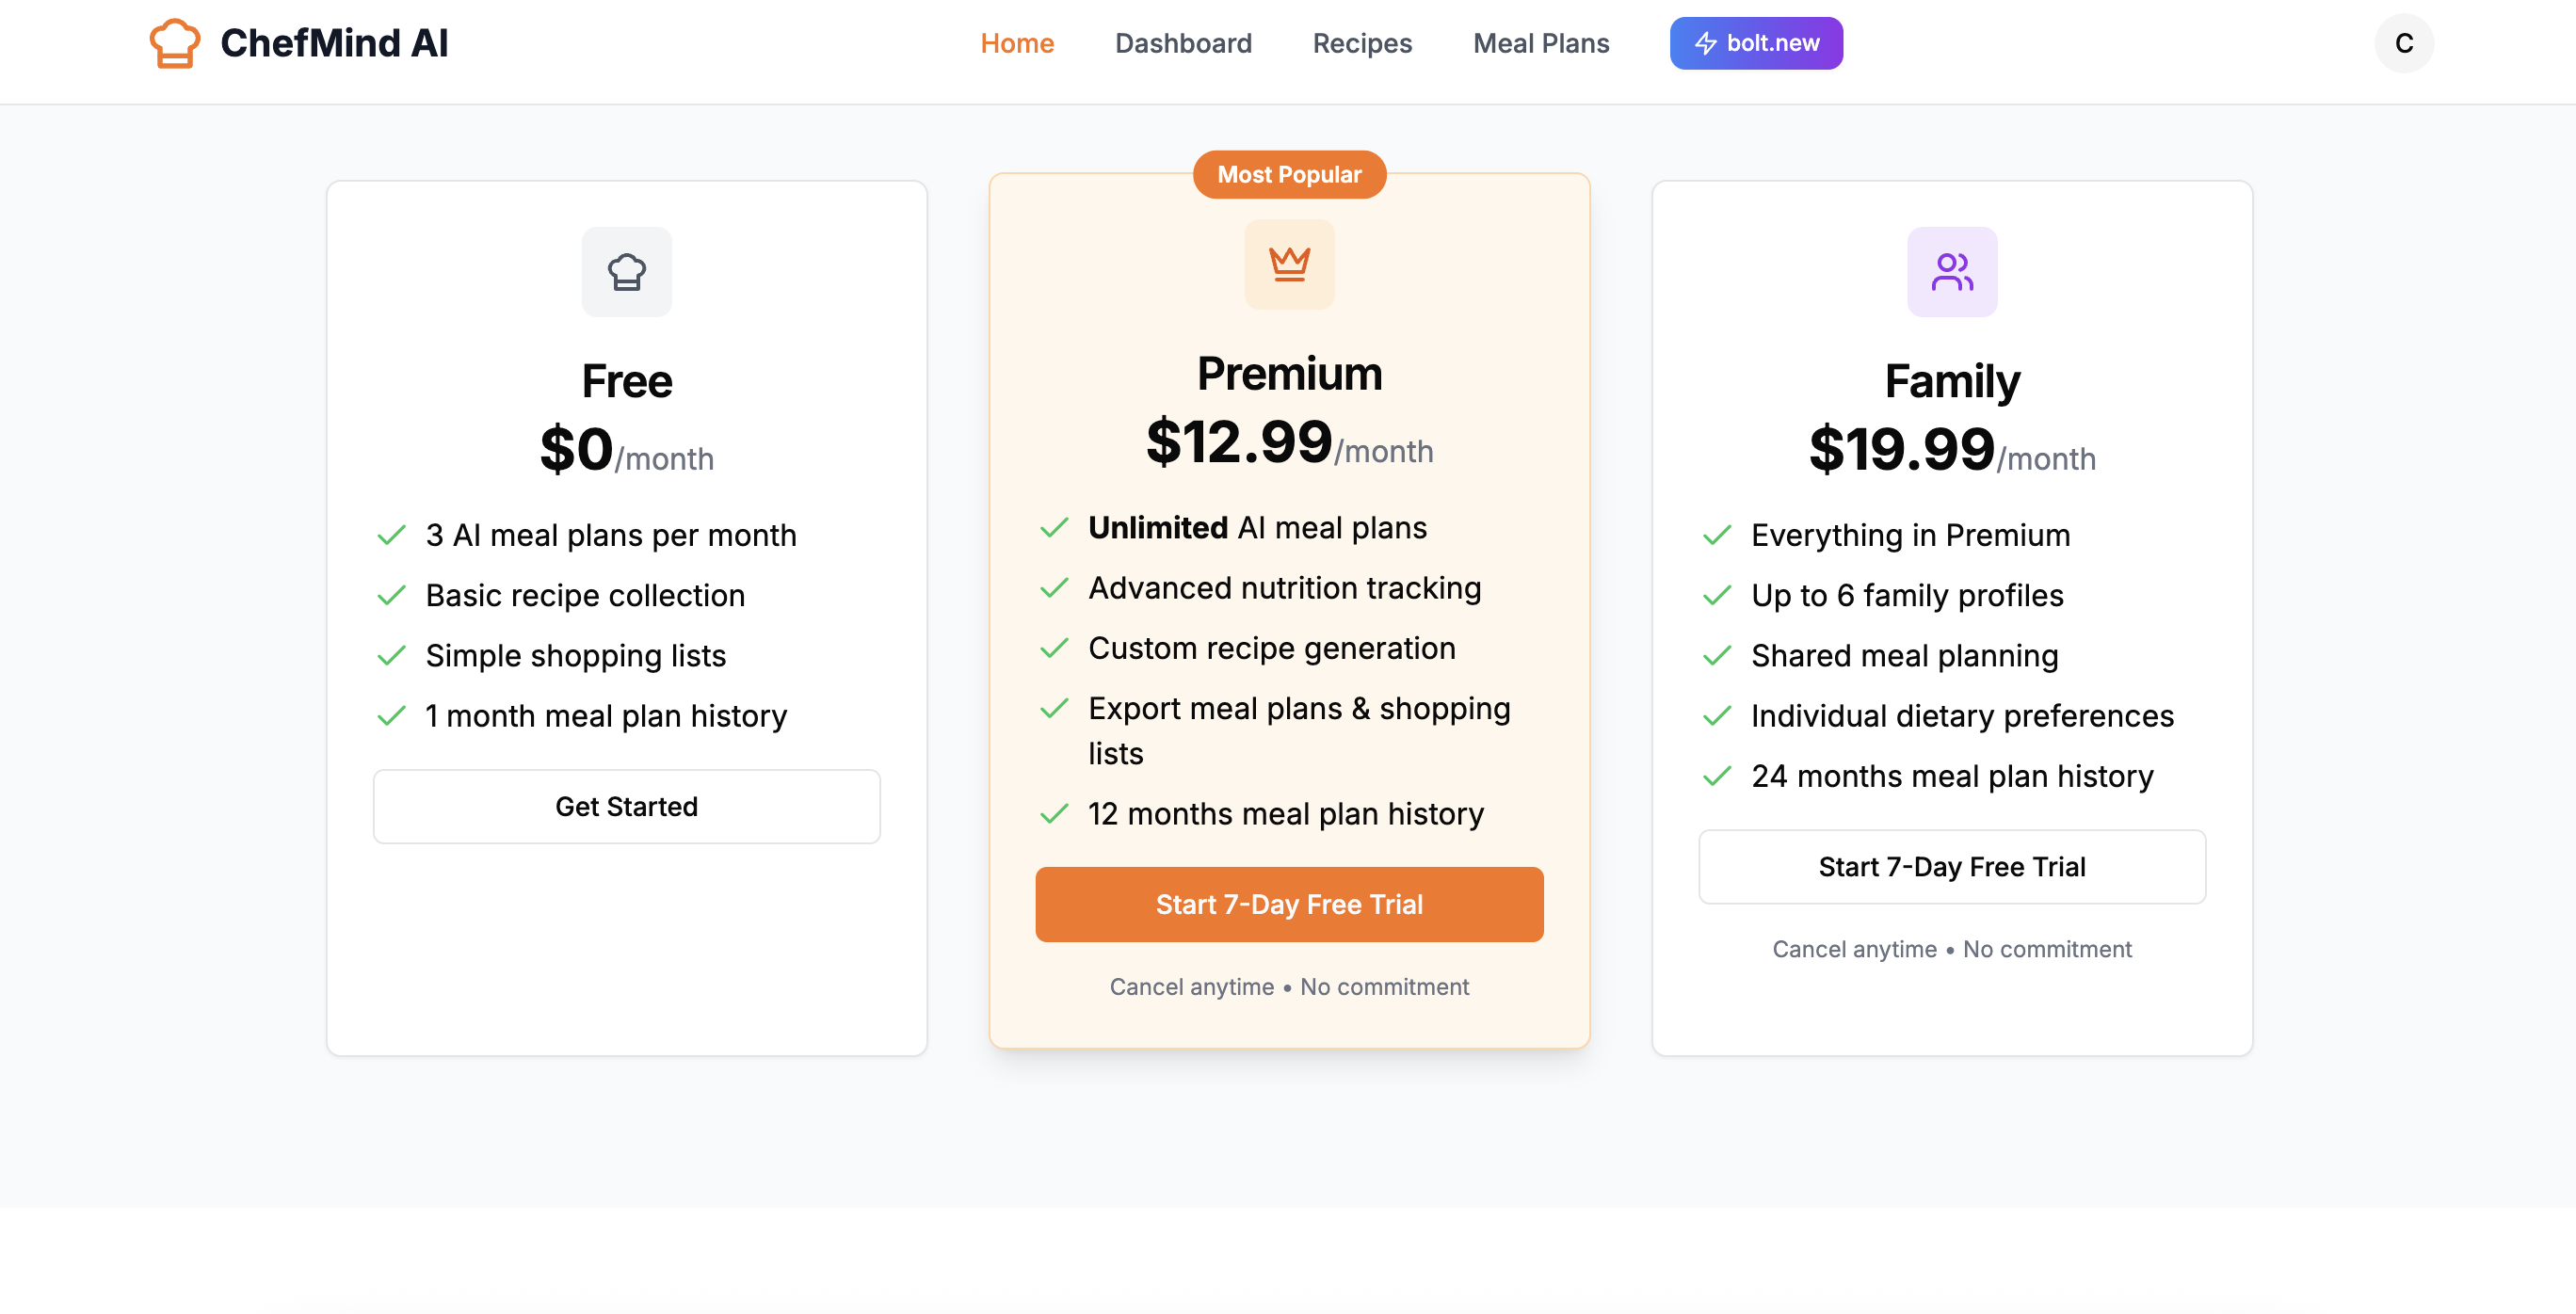The image size is (2576, 1314).
Task: Click checkmark next to Everything in Premium
Action: click(x=1717, y=536)
